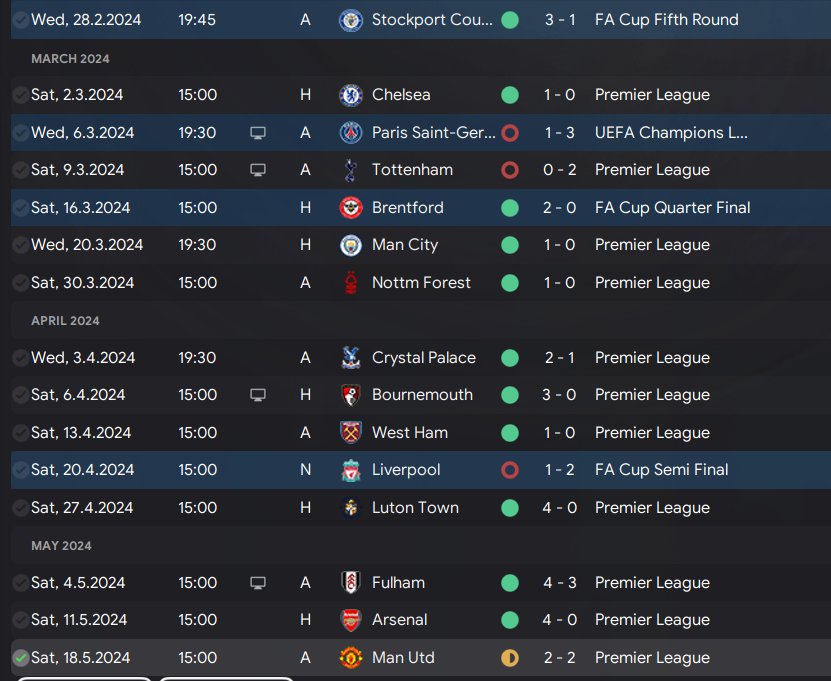Image resolution: width=831 pixels, height=681 pixels.
Task: Click the Arsenal club crest
Action: coord(351,620)
